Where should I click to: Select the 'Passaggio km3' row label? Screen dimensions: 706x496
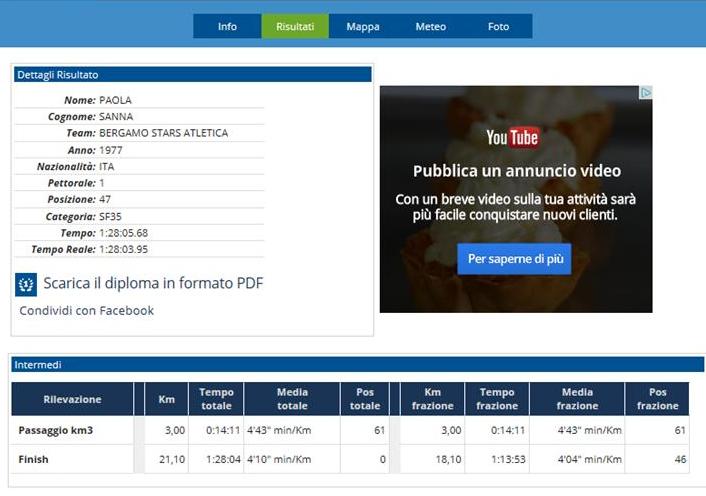coord(56,430)
